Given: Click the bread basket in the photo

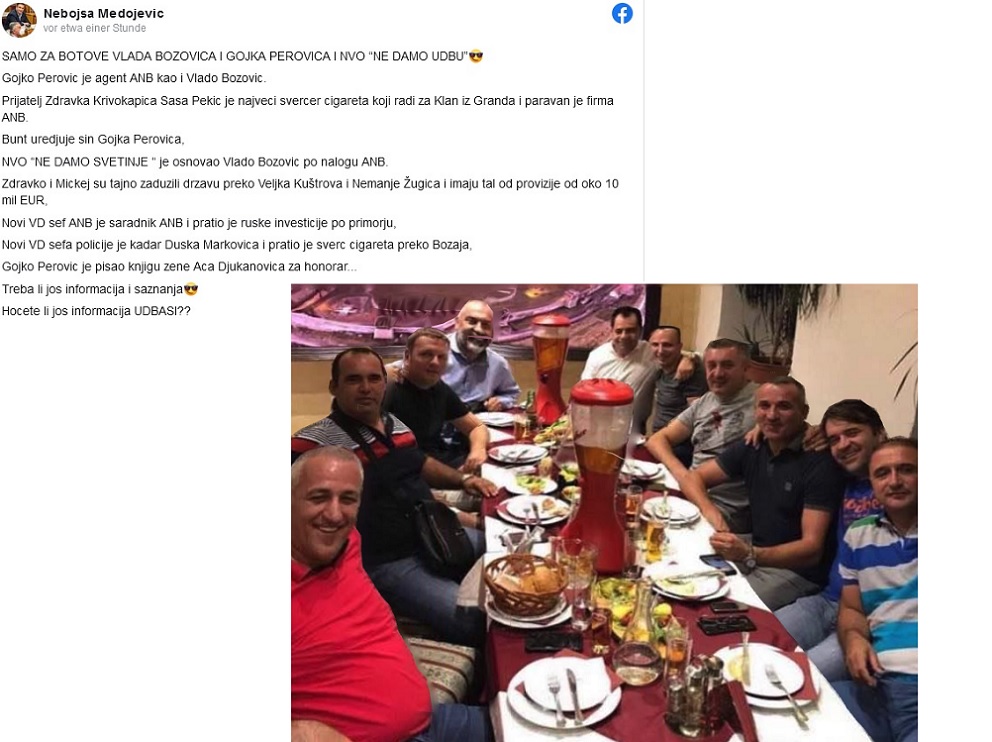Looking at the screenshot, I should coord(524,584).
